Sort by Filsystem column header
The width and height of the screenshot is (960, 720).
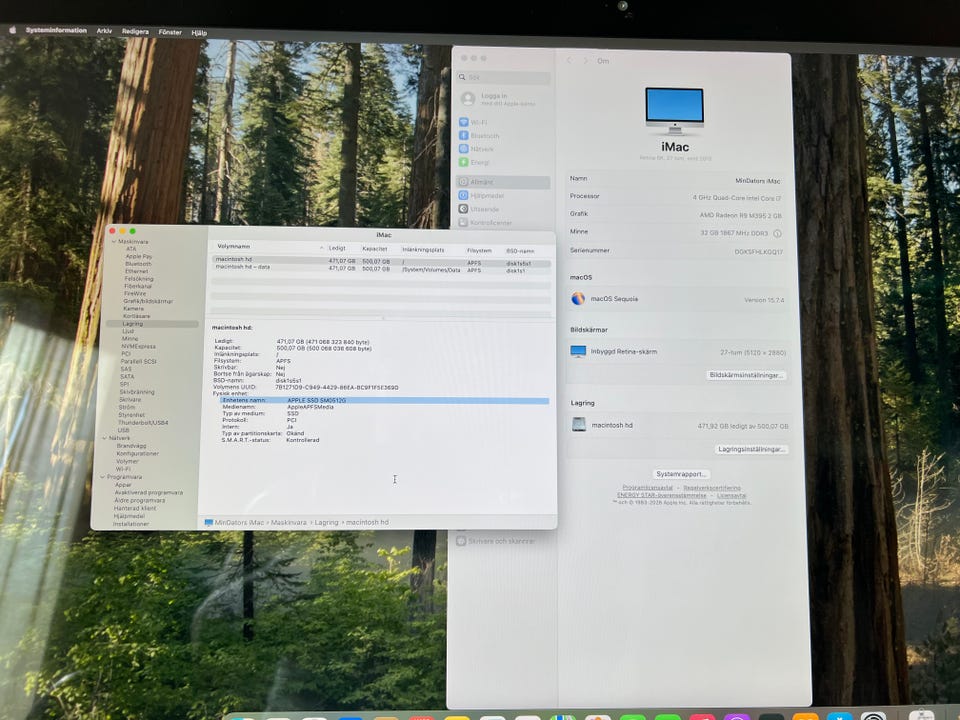point(479,250)
